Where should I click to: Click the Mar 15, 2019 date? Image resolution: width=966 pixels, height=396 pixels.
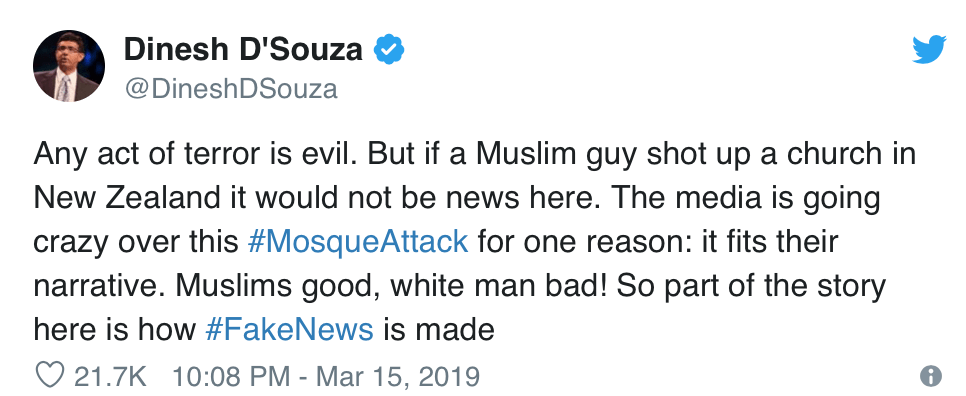397,376
